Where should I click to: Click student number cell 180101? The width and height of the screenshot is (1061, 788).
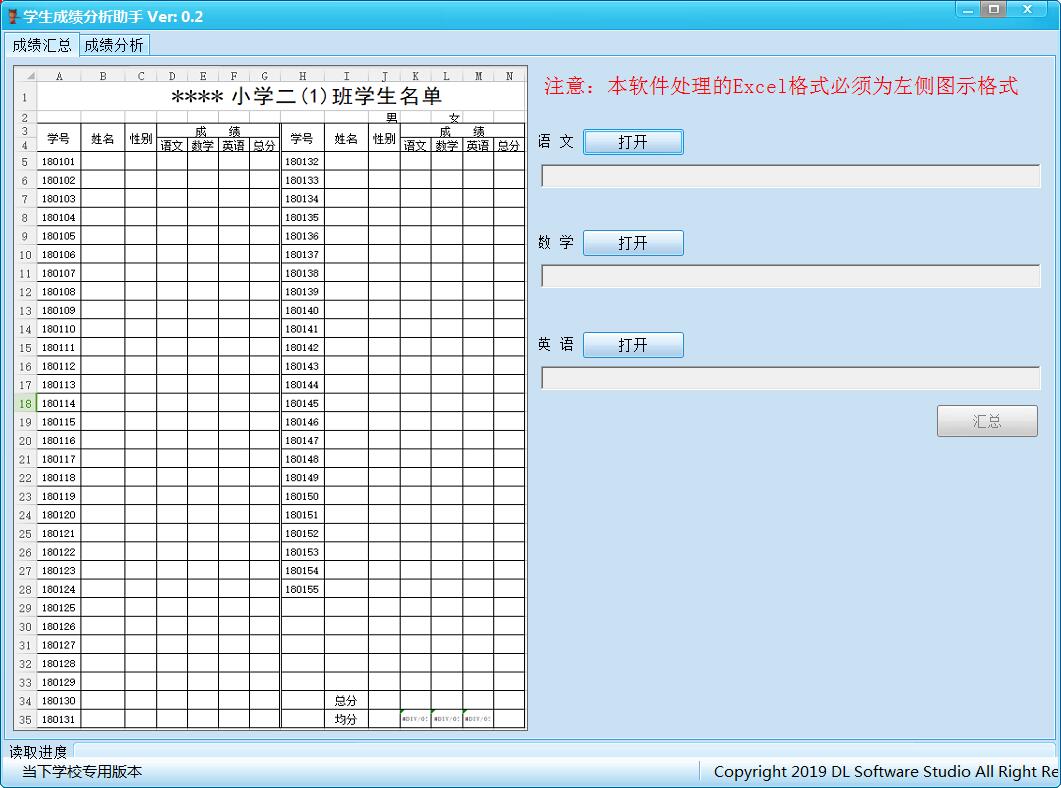pyautogui.click(x=59, y=161)
